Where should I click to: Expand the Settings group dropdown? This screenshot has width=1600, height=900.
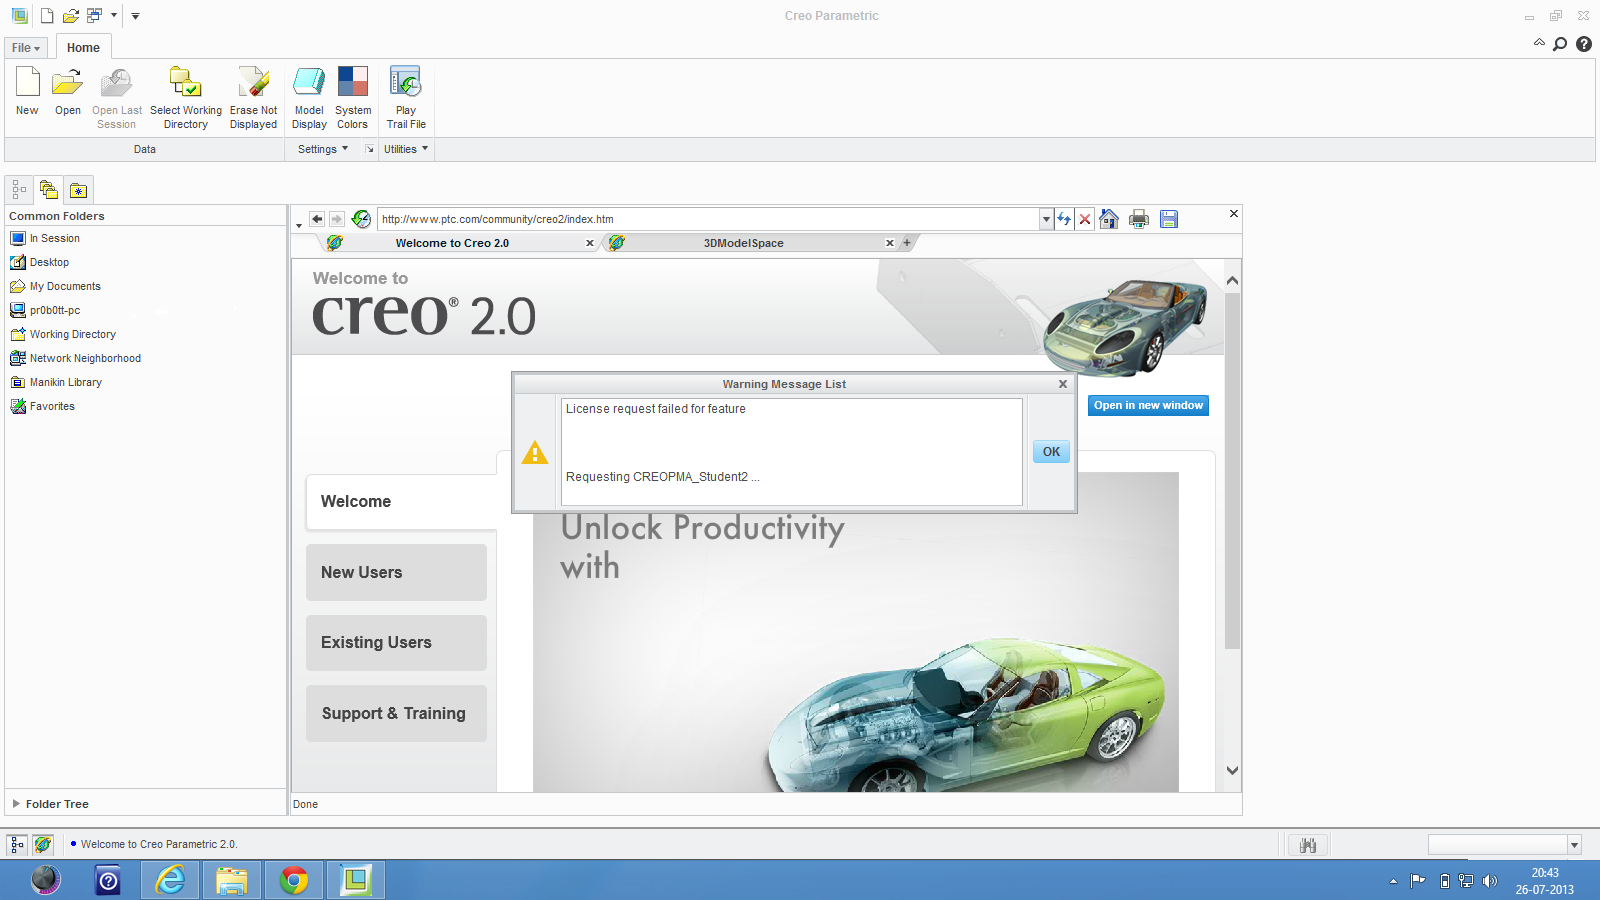pyautogui.click(x=323, y=149)
